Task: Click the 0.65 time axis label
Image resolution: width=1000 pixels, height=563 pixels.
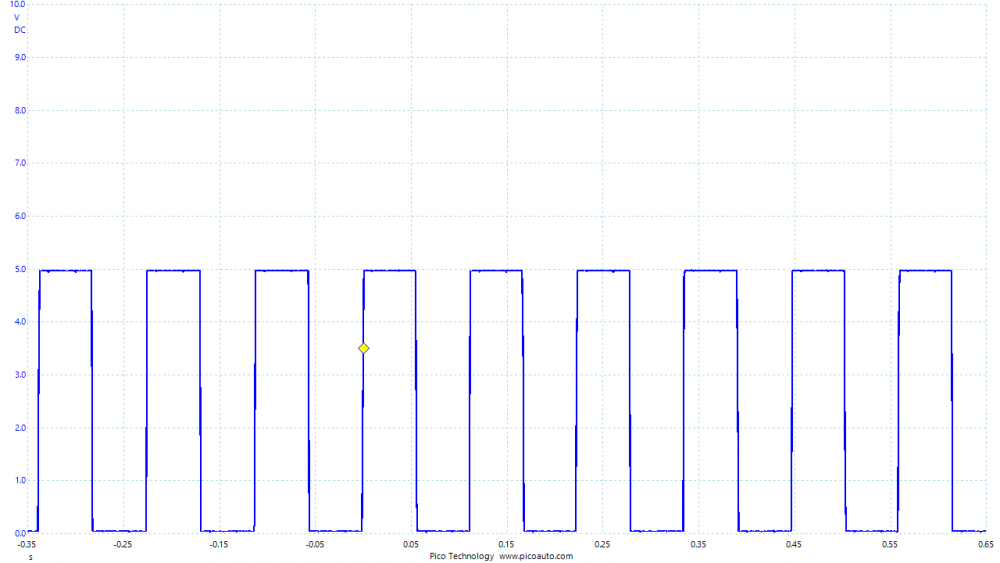Action: [985, 545]
